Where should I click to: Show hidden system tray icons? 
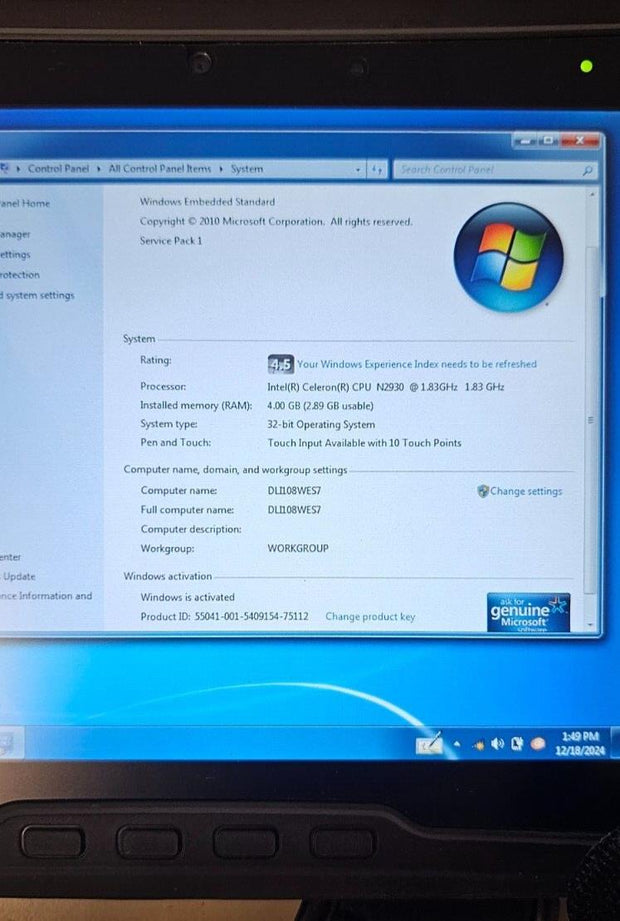coord(457,744)
